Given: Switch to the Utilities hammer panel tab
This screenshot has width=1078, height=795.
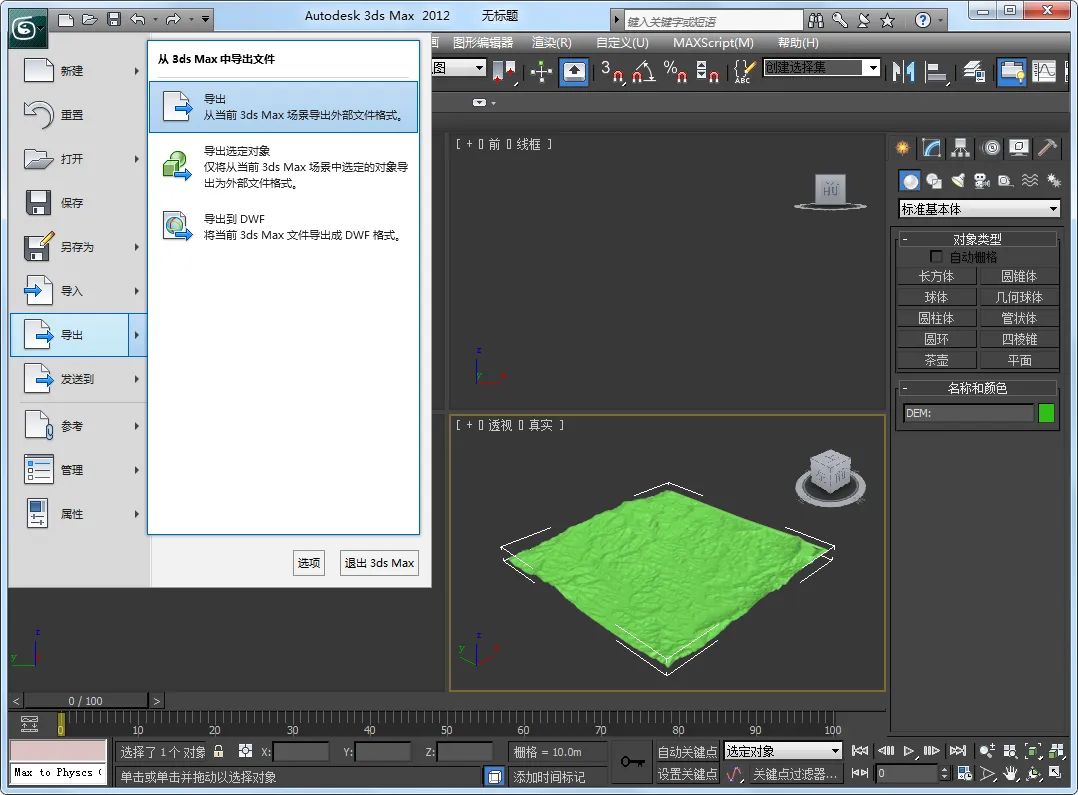Looking at the screenshot, I should (1048, 148).
